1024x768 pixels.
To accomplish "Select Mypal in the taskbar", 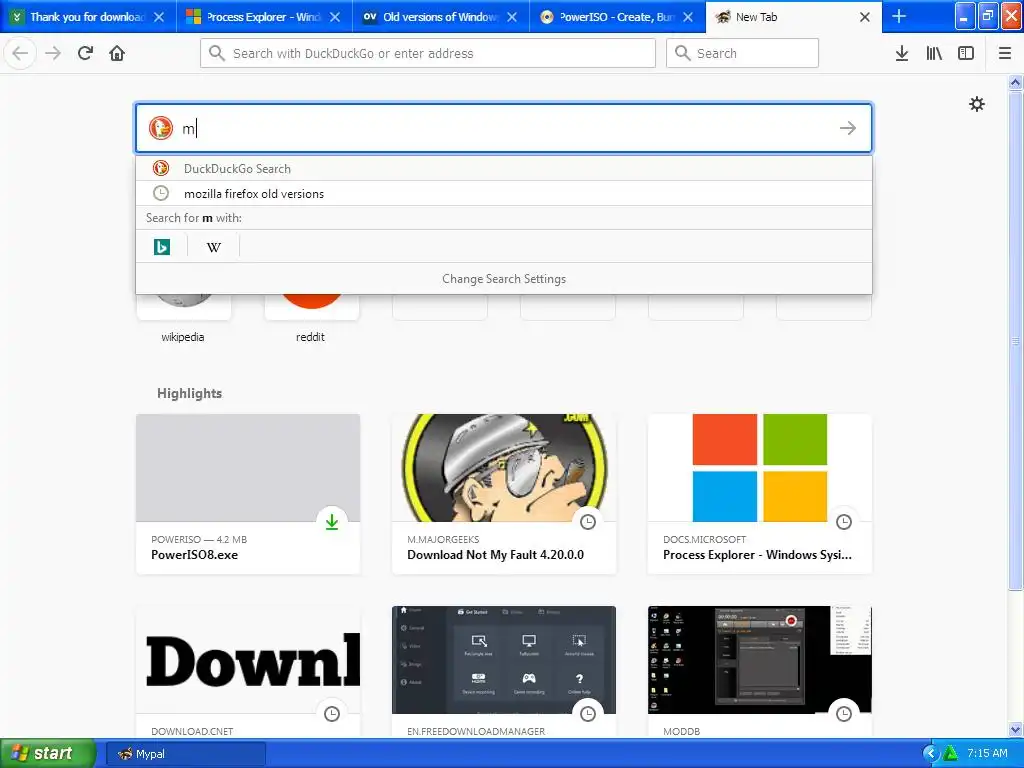I will (x=186, y=754).
